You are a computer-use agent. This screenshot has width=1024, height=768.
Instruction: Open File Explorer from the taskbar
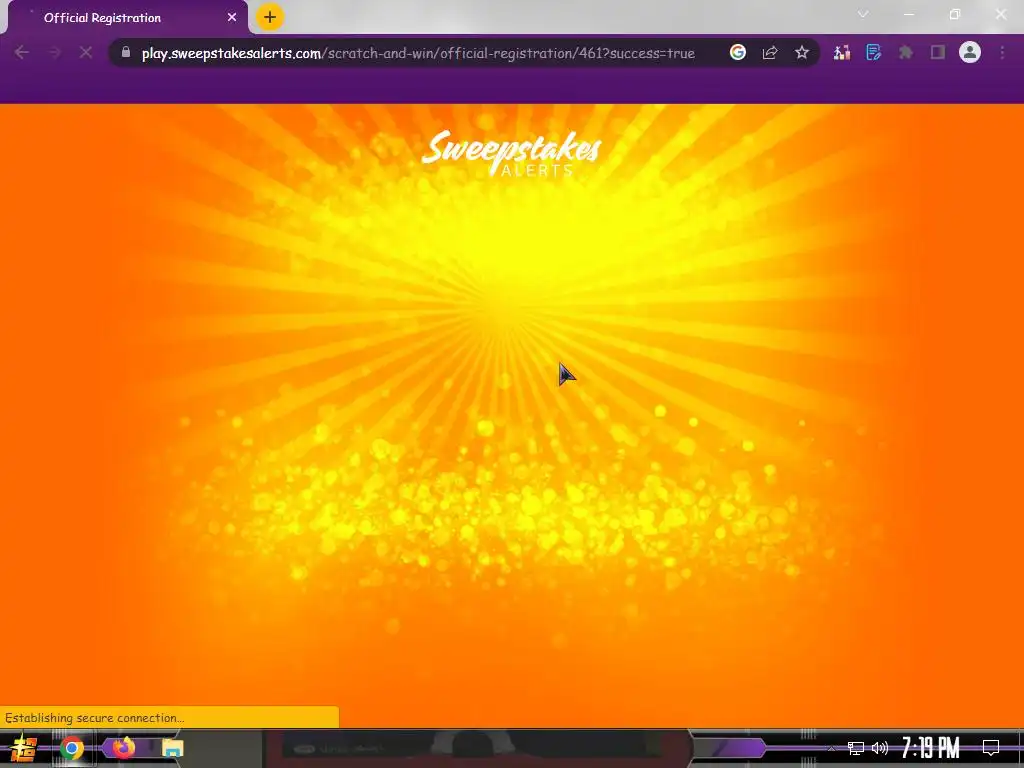click(172, 748)
